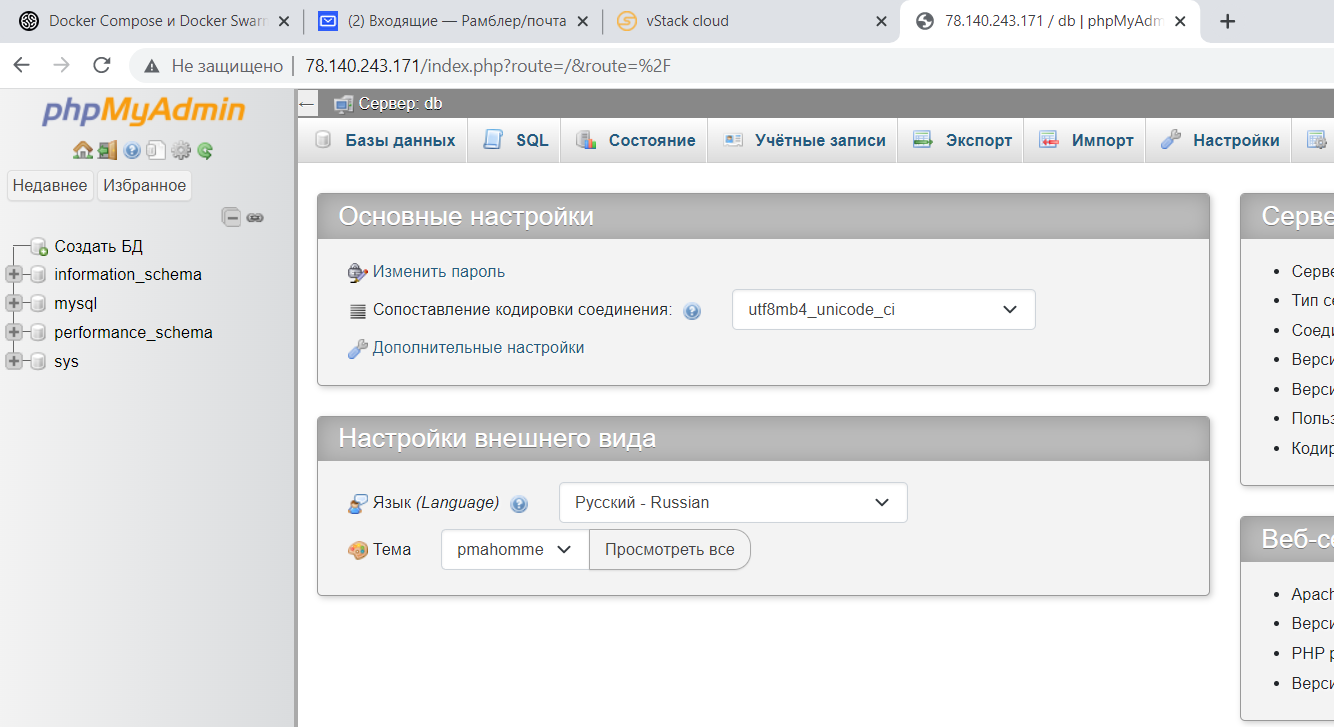Screen dimensions: 1334x727
Task: Open connection collation utf8mb4_unicode_ci dropdown
Action: (883, 310)
